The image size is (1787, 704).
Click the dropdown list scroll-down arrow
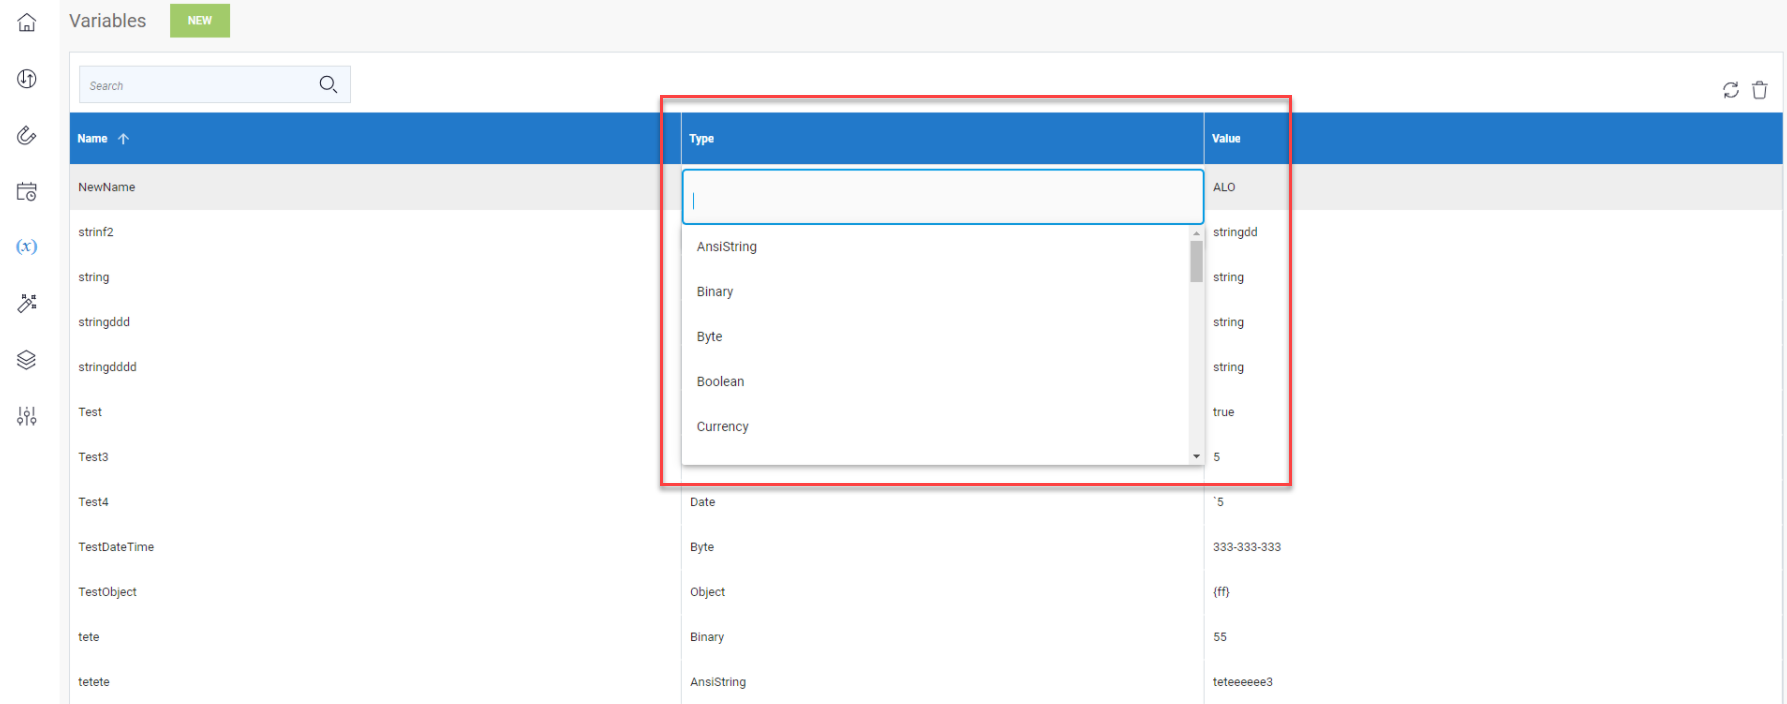(1196, 456)
